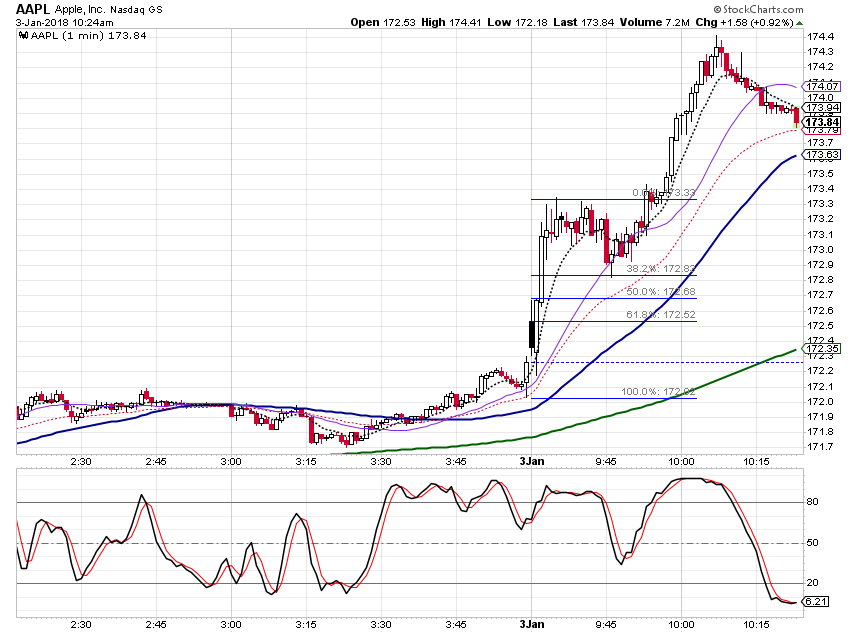
Task: Click the 174.4 price axis label
Action: pyautogui.click(x=820, y=37)
